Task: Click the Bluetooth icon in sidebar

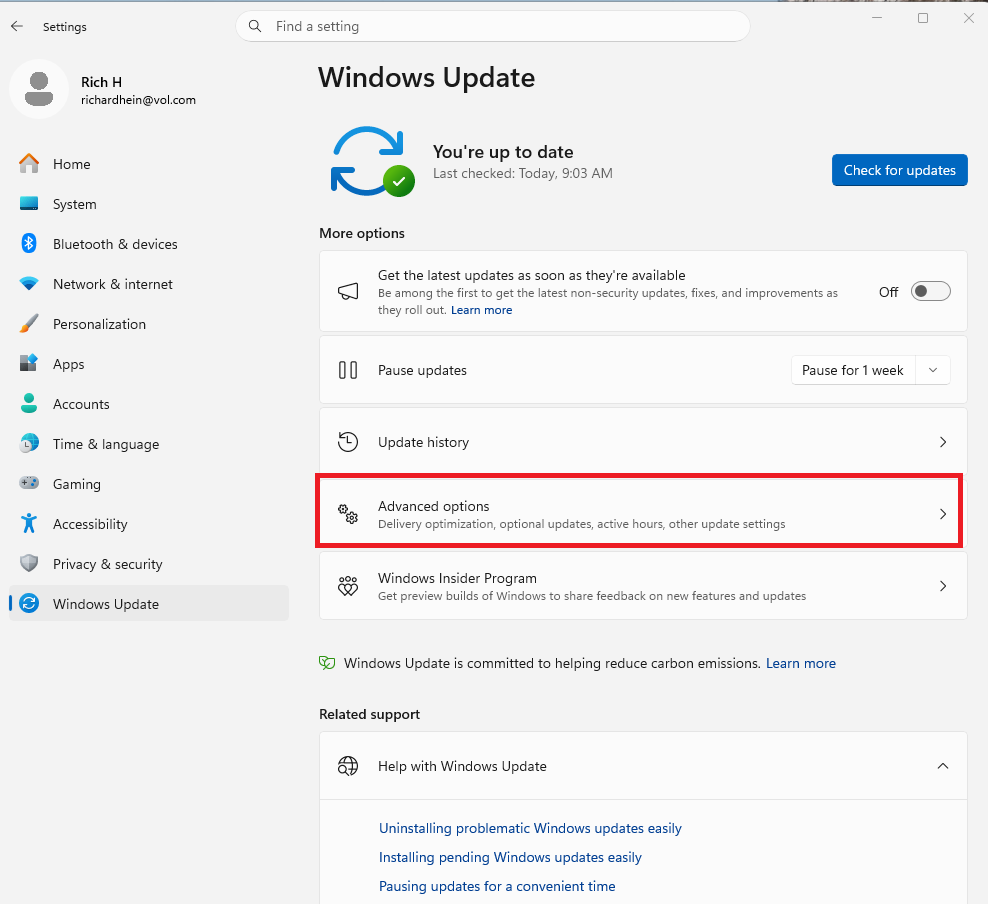Action: [29, 244]
